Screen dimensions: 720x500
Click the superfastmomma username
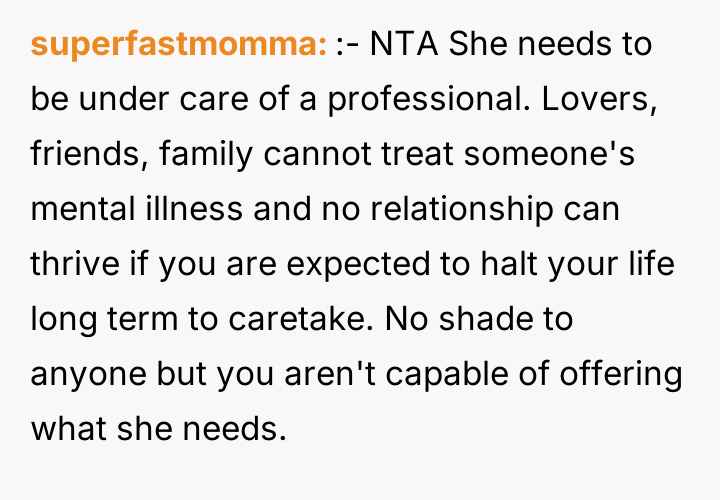click(179, 46)
